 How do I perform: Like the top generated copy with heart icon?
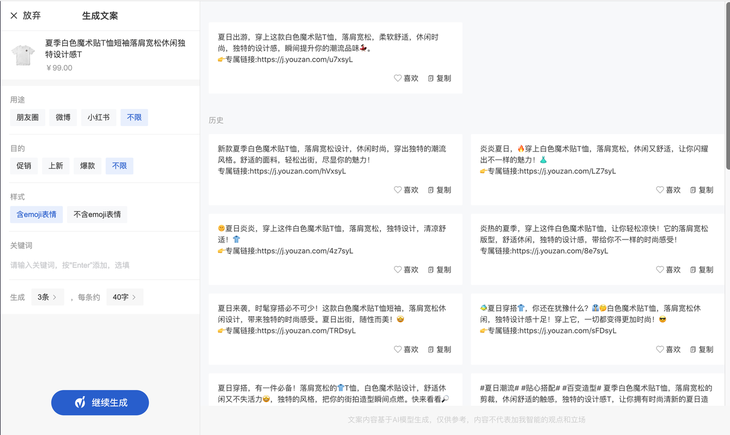click(398, 78)
